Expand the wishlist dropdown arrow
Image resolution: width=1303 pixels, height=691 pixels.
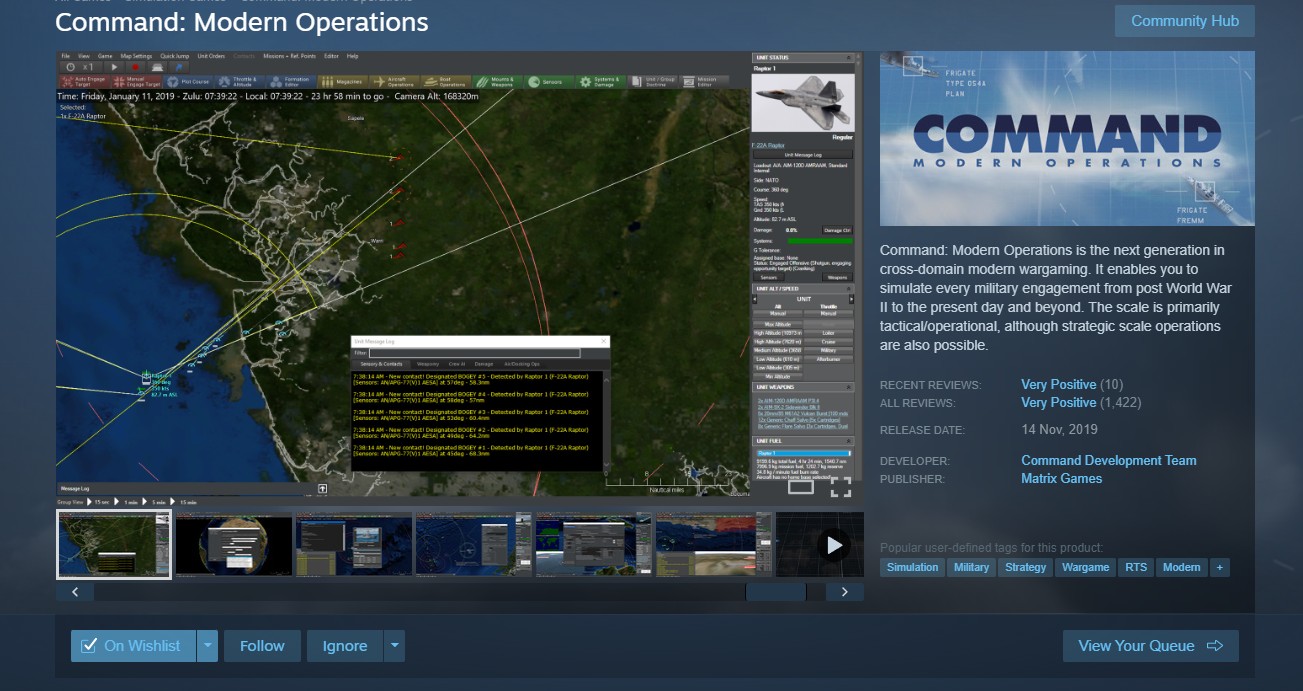click(207, 646)
